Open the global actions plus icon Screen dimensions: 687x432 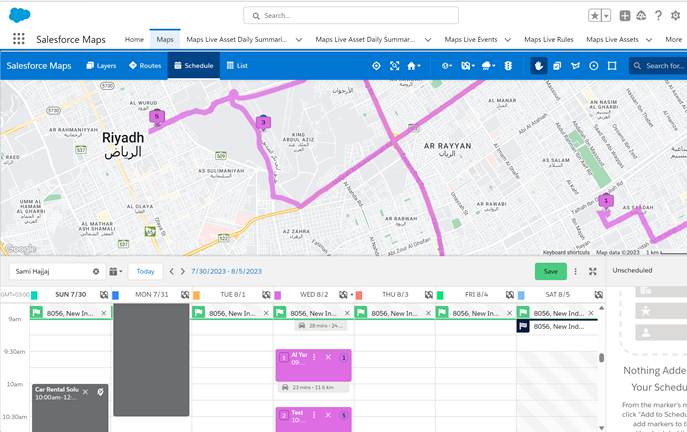(x=625, y=16)
